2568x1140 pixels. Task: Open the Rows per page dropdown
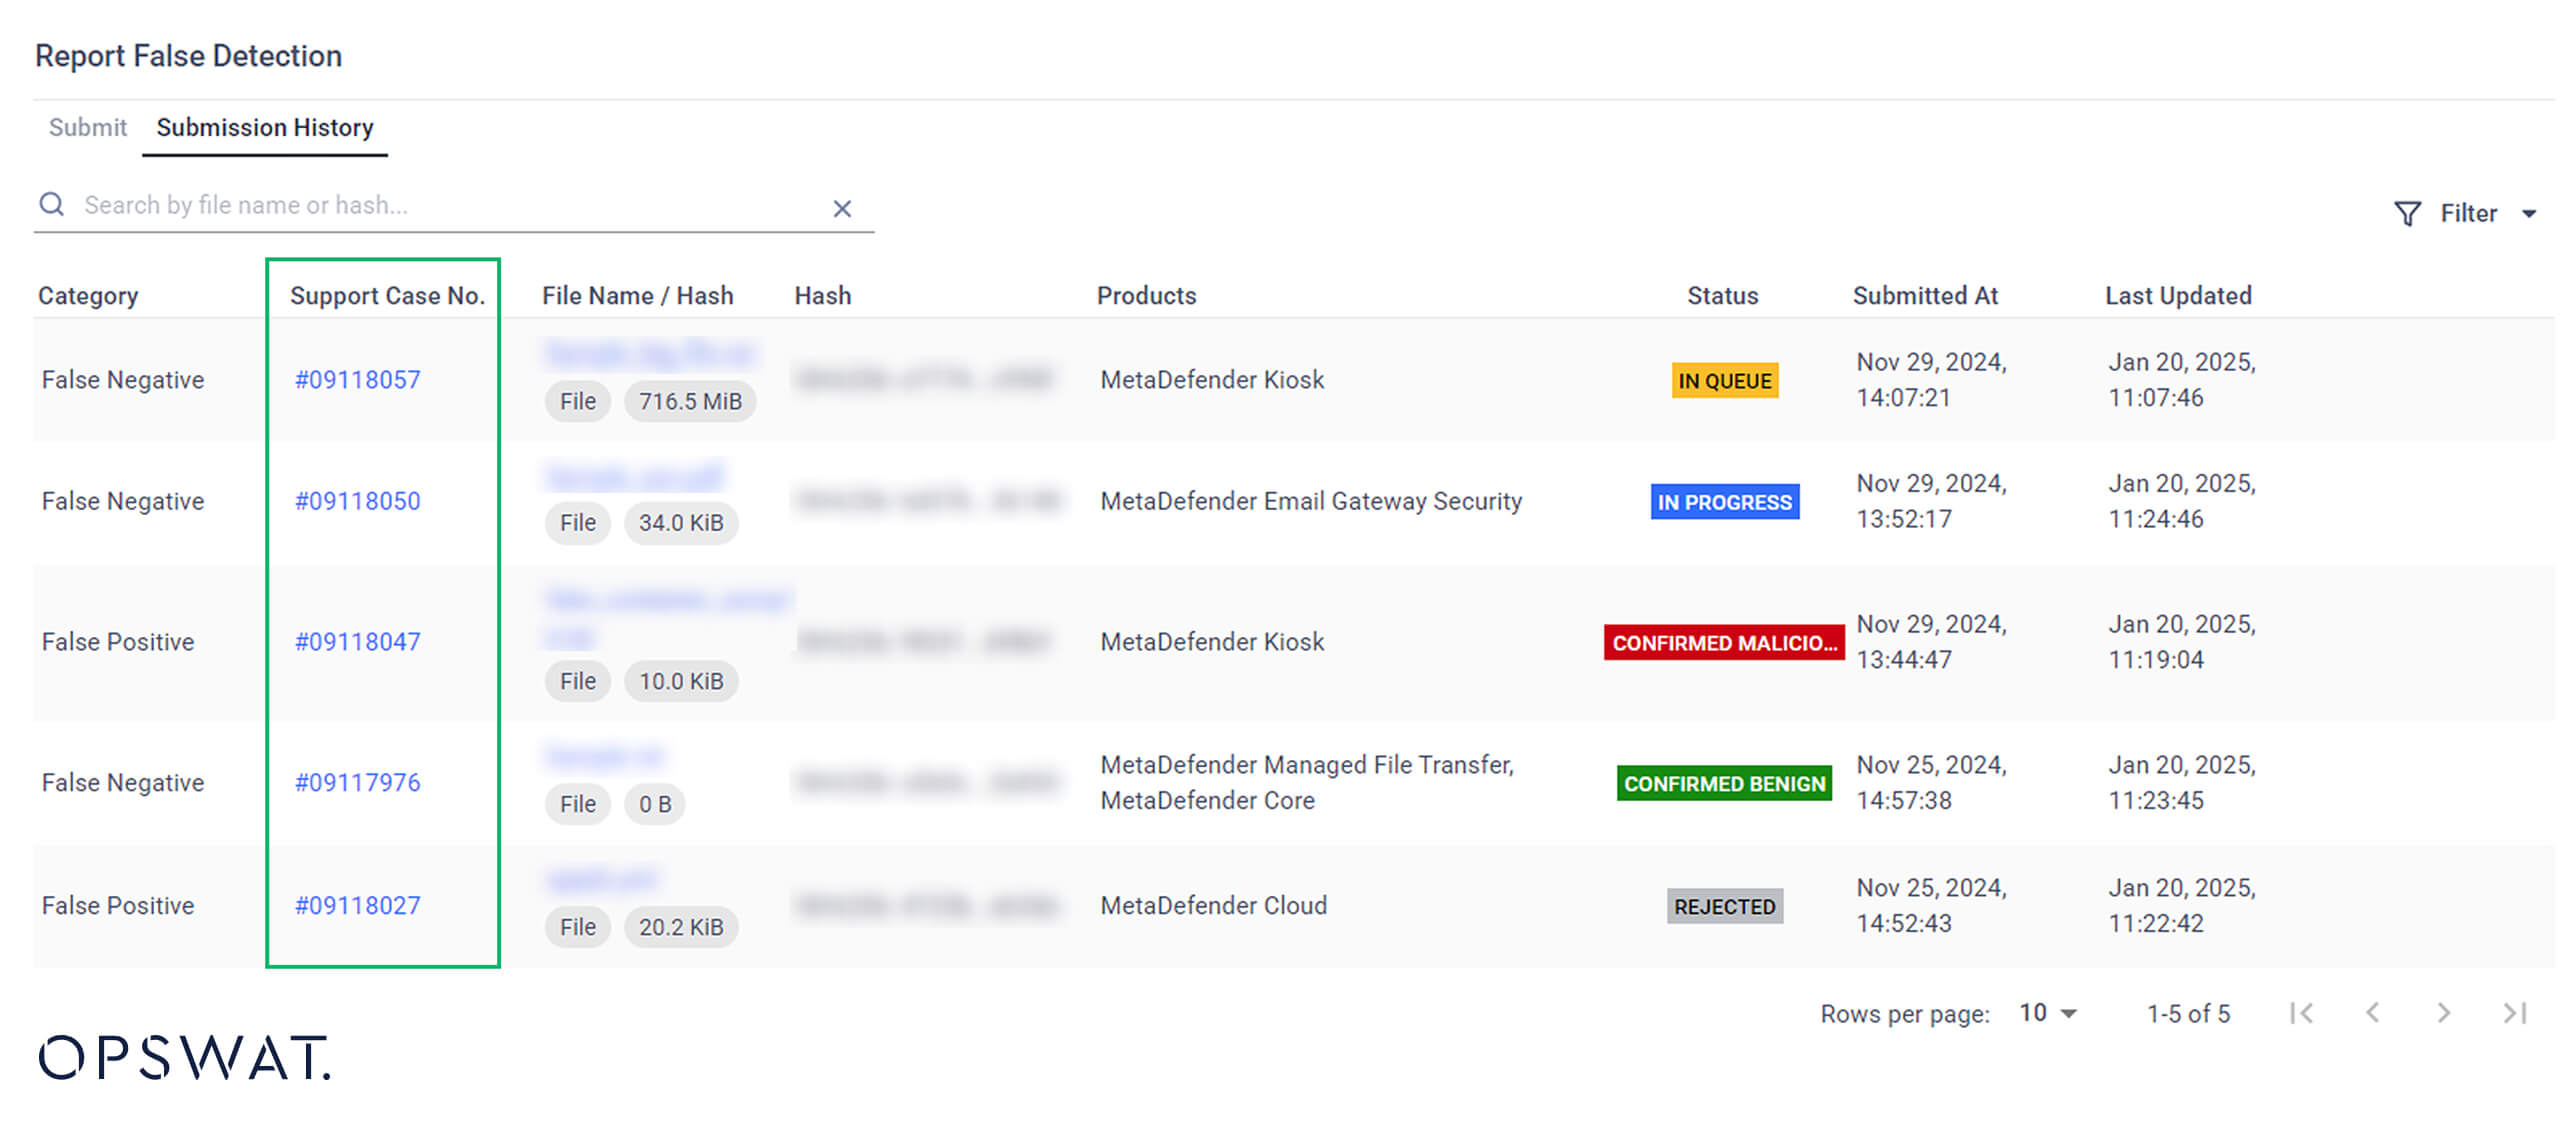pyautogui.click(x=2048, y=1013)
